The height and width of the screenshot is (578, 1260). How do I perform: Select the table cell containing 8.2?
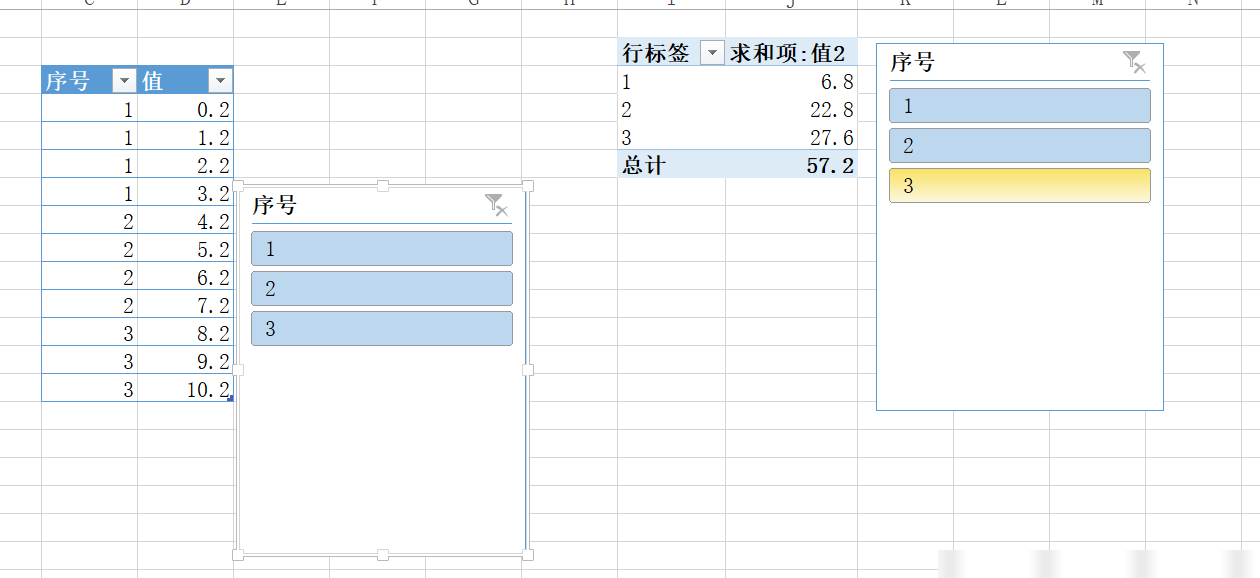[185, 333]
